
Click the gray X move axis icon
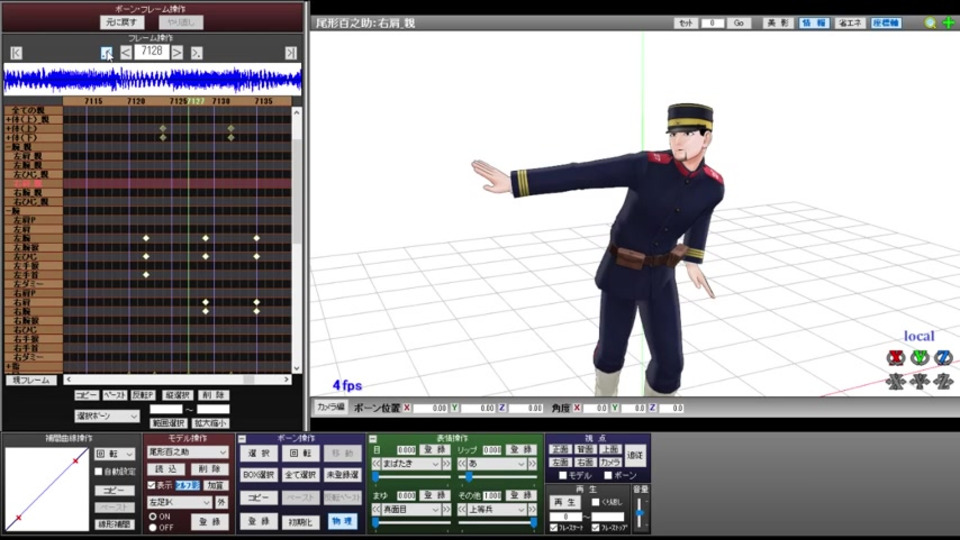pos(896,381)
